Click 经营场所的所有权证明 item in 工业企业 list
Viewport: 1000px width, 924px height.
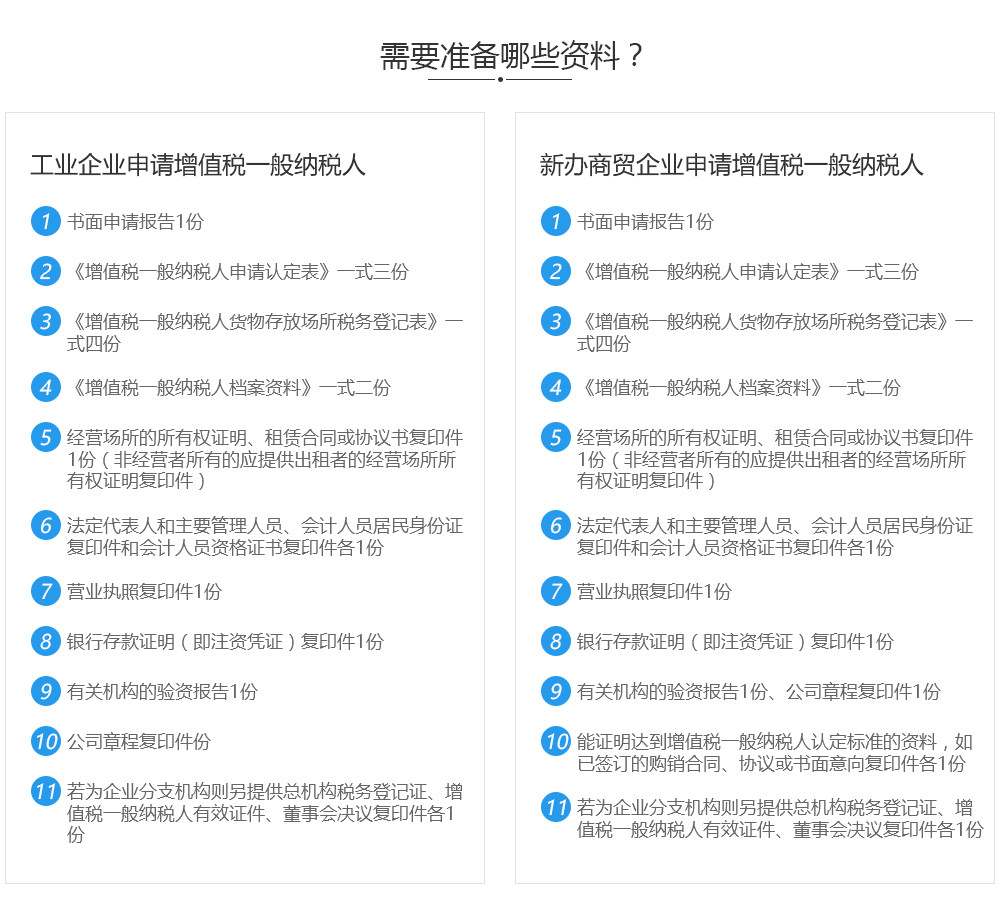click(x=265, y=459)
